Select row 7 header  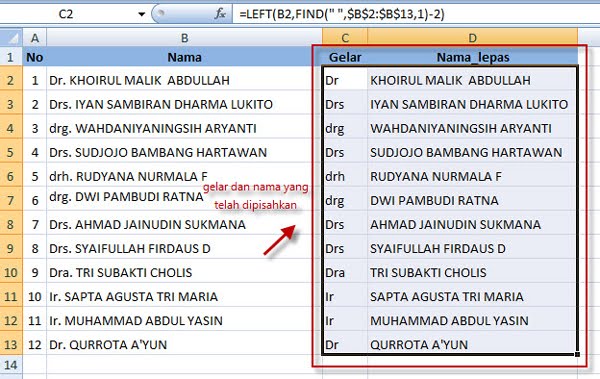tap(11, 200)
